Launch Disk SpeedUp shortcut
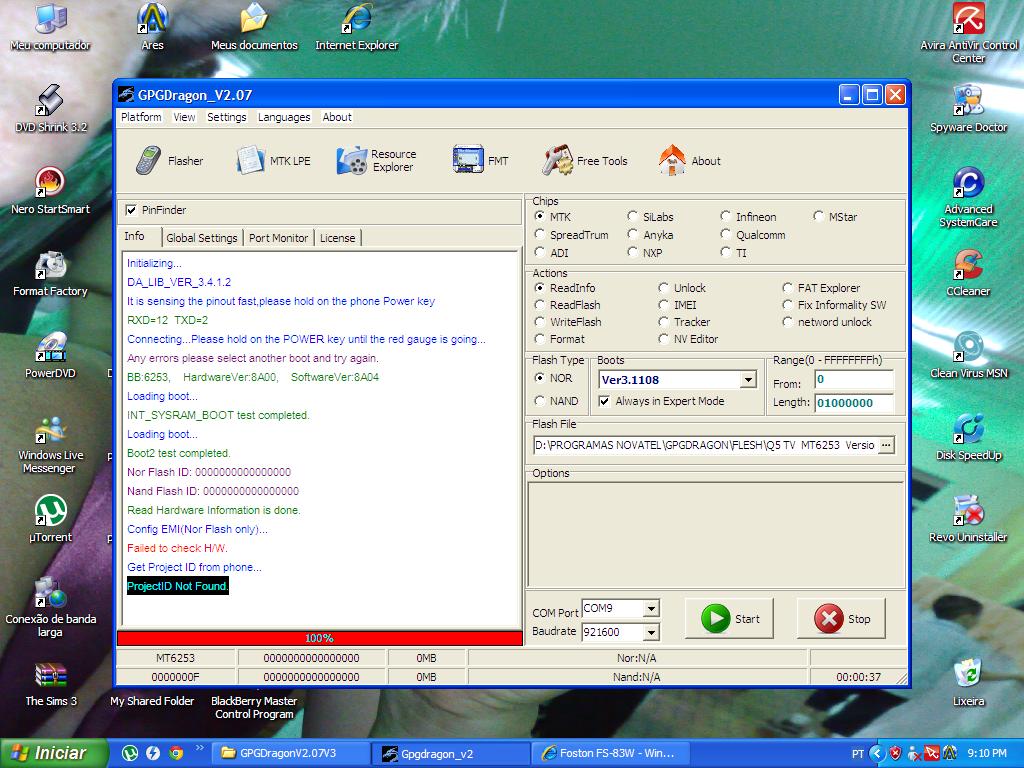This screenshot has height=768, width=1024. point(968,438)
